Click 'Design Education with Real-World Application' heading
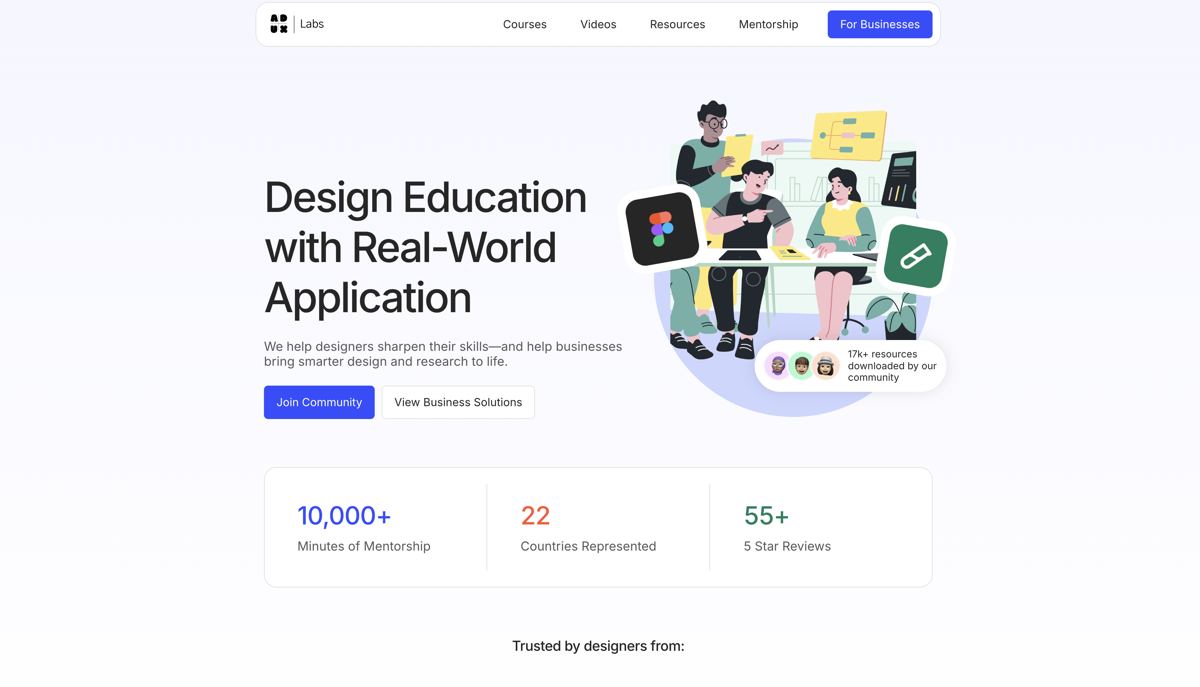 point(425,247)
